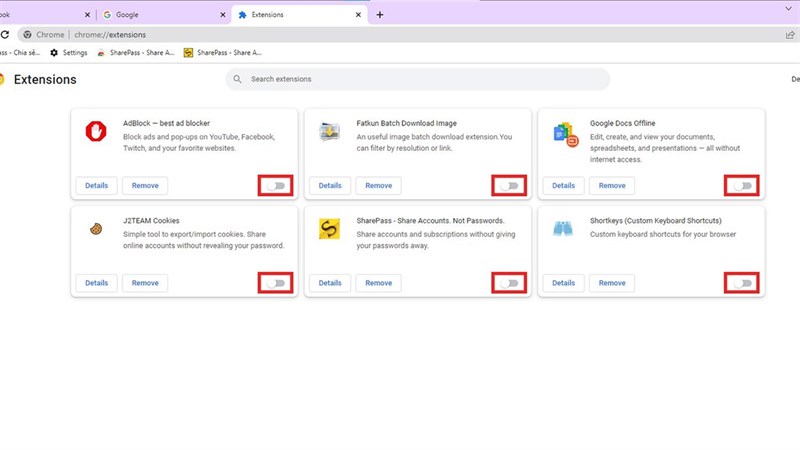Viewport: 800px width, 450px height.
Task: Click the AdBlock red hand icon
Action: coord(96,131)
